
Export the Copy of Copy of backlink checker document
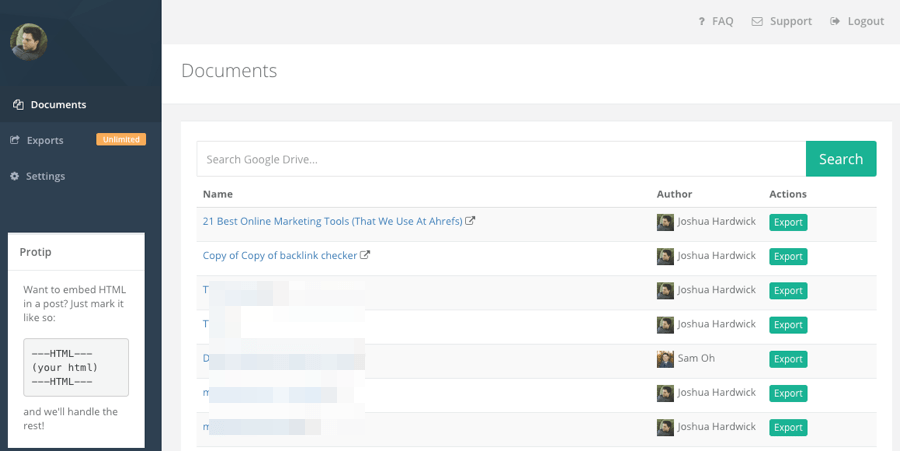(788, 256)
